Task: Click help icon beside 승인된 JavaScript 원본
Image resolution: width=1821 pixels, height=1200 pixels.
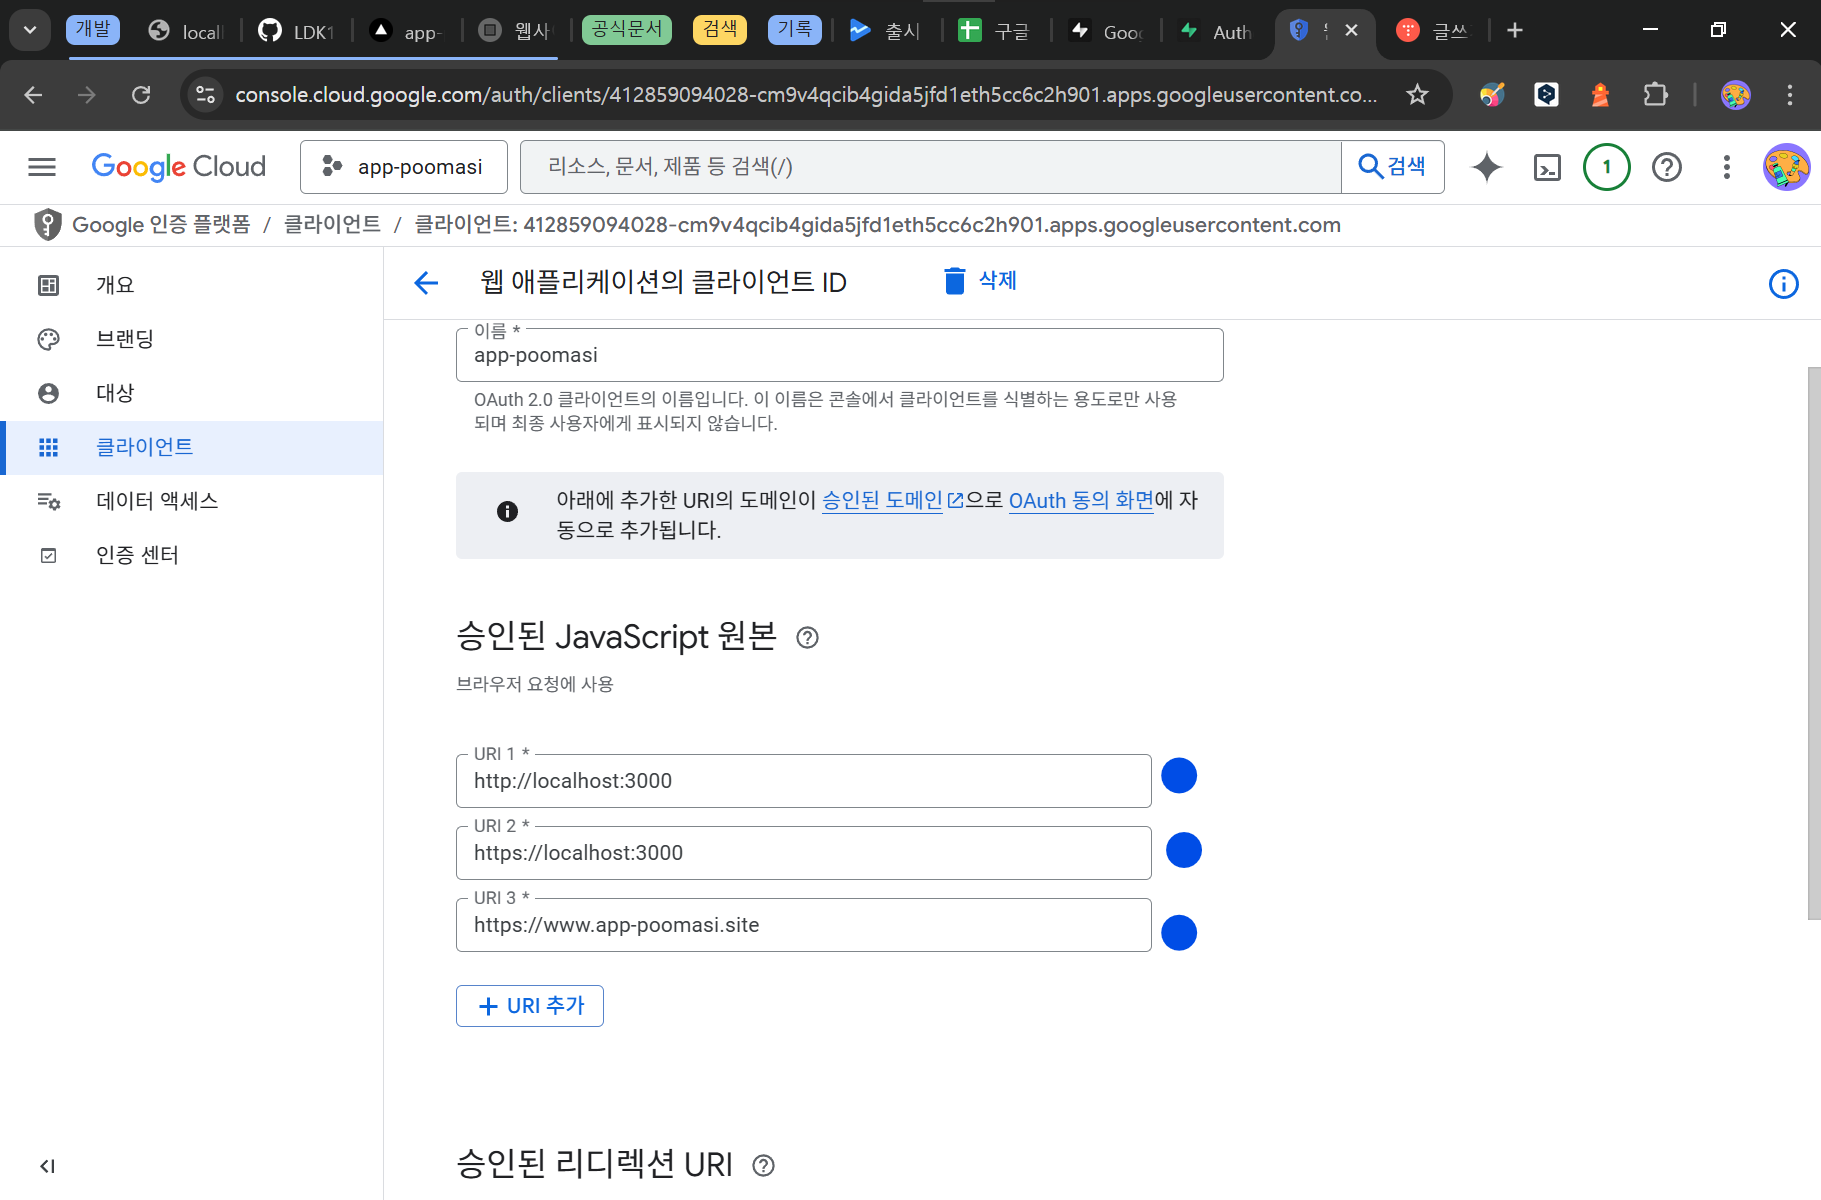Action: (807, 637)
